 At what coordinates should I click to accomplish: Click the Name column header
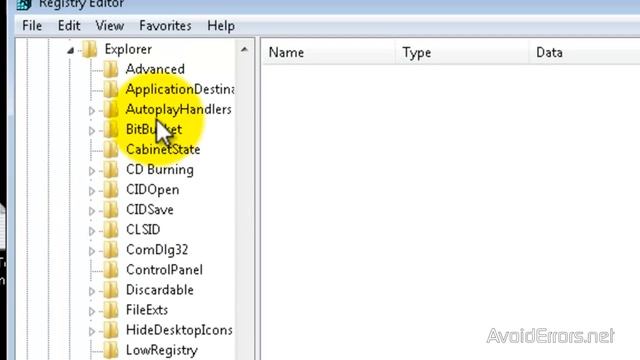tap(329, 52)
